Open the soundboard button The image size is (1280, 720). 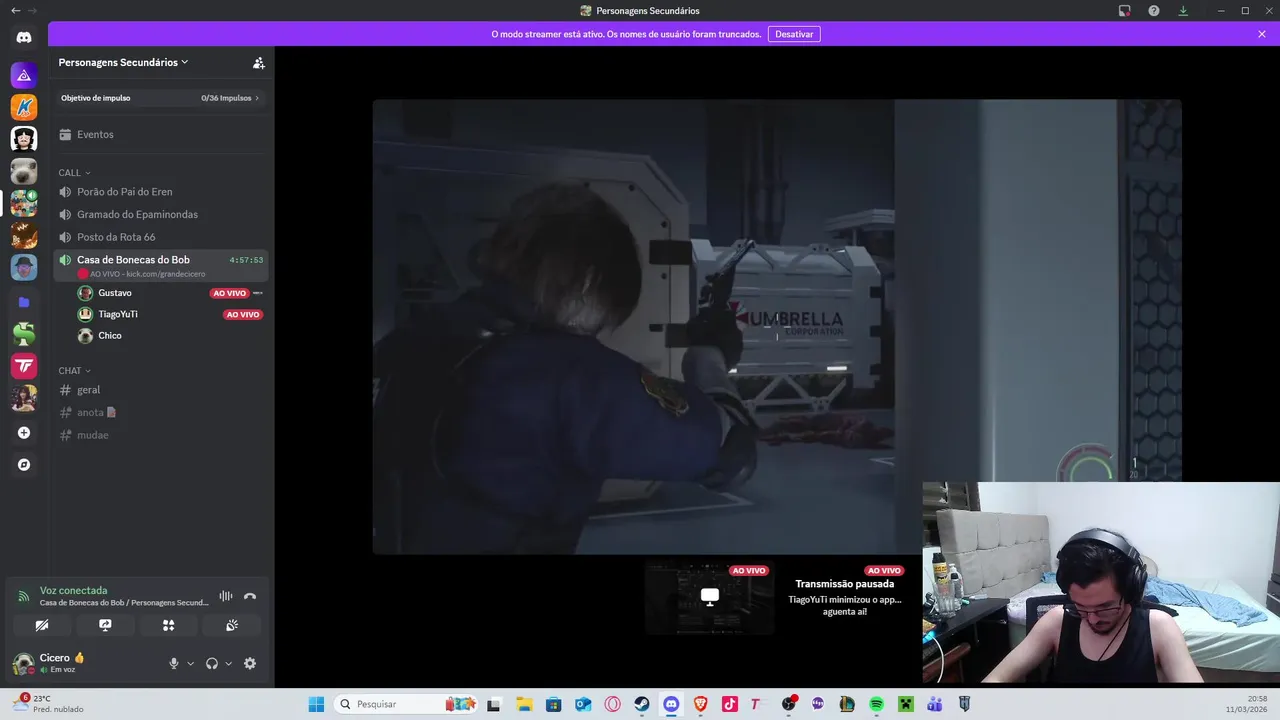click(232, 625)
